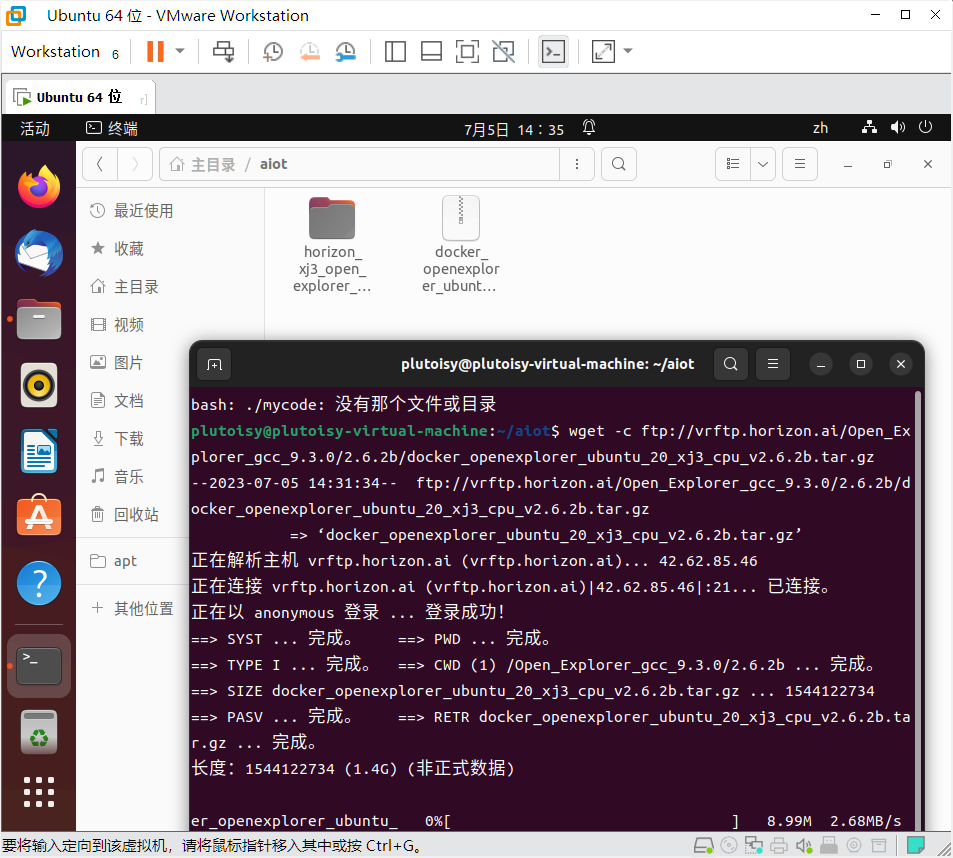This screenshot has height=858, width=953.
Task: Take a snapshot of this virtual machine
Action: click(x=273, y=52)
